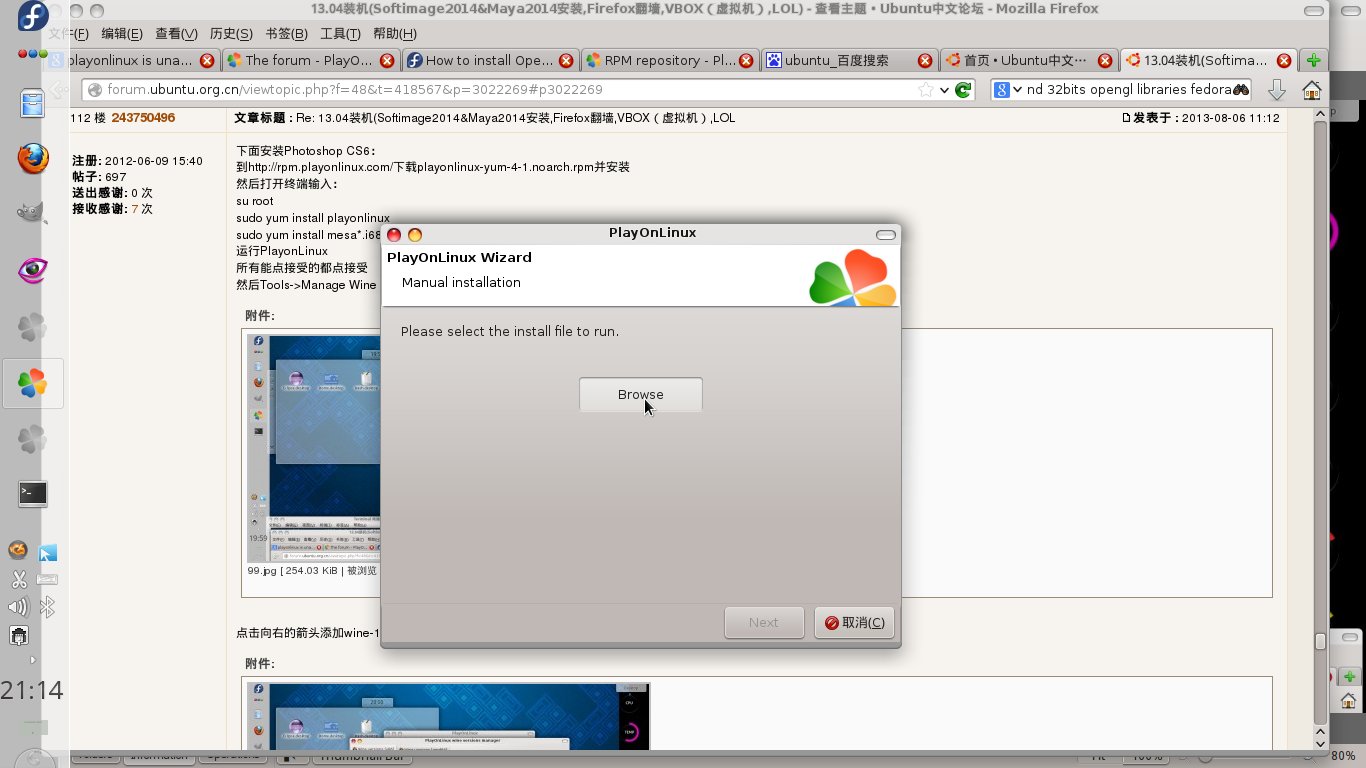Close the '13.04装机(Softima...' tab
Viewport: 1366px width, 768px height.
pyautogui.click(x=1285, y=60)
